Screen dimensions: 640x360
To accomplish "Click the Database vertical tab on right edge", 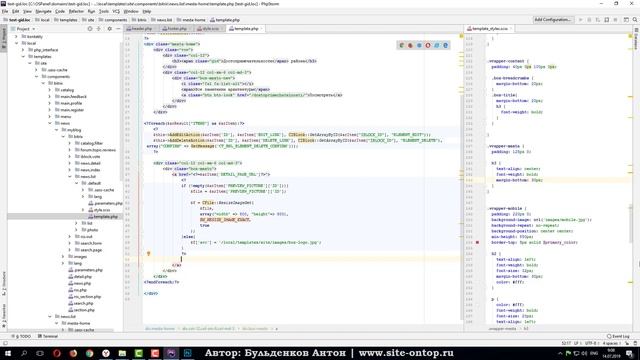I will [636, 39].
